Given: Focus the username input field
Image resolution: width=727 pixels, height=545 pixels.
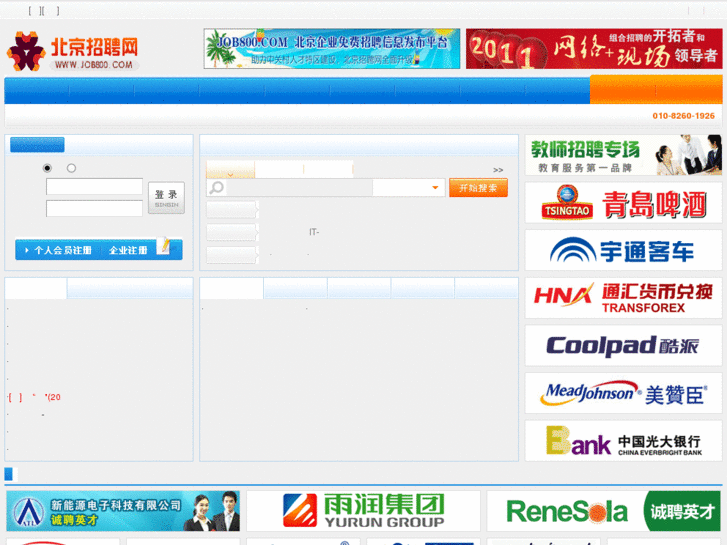Looking at the screenshot, I should tap(94, 186).
